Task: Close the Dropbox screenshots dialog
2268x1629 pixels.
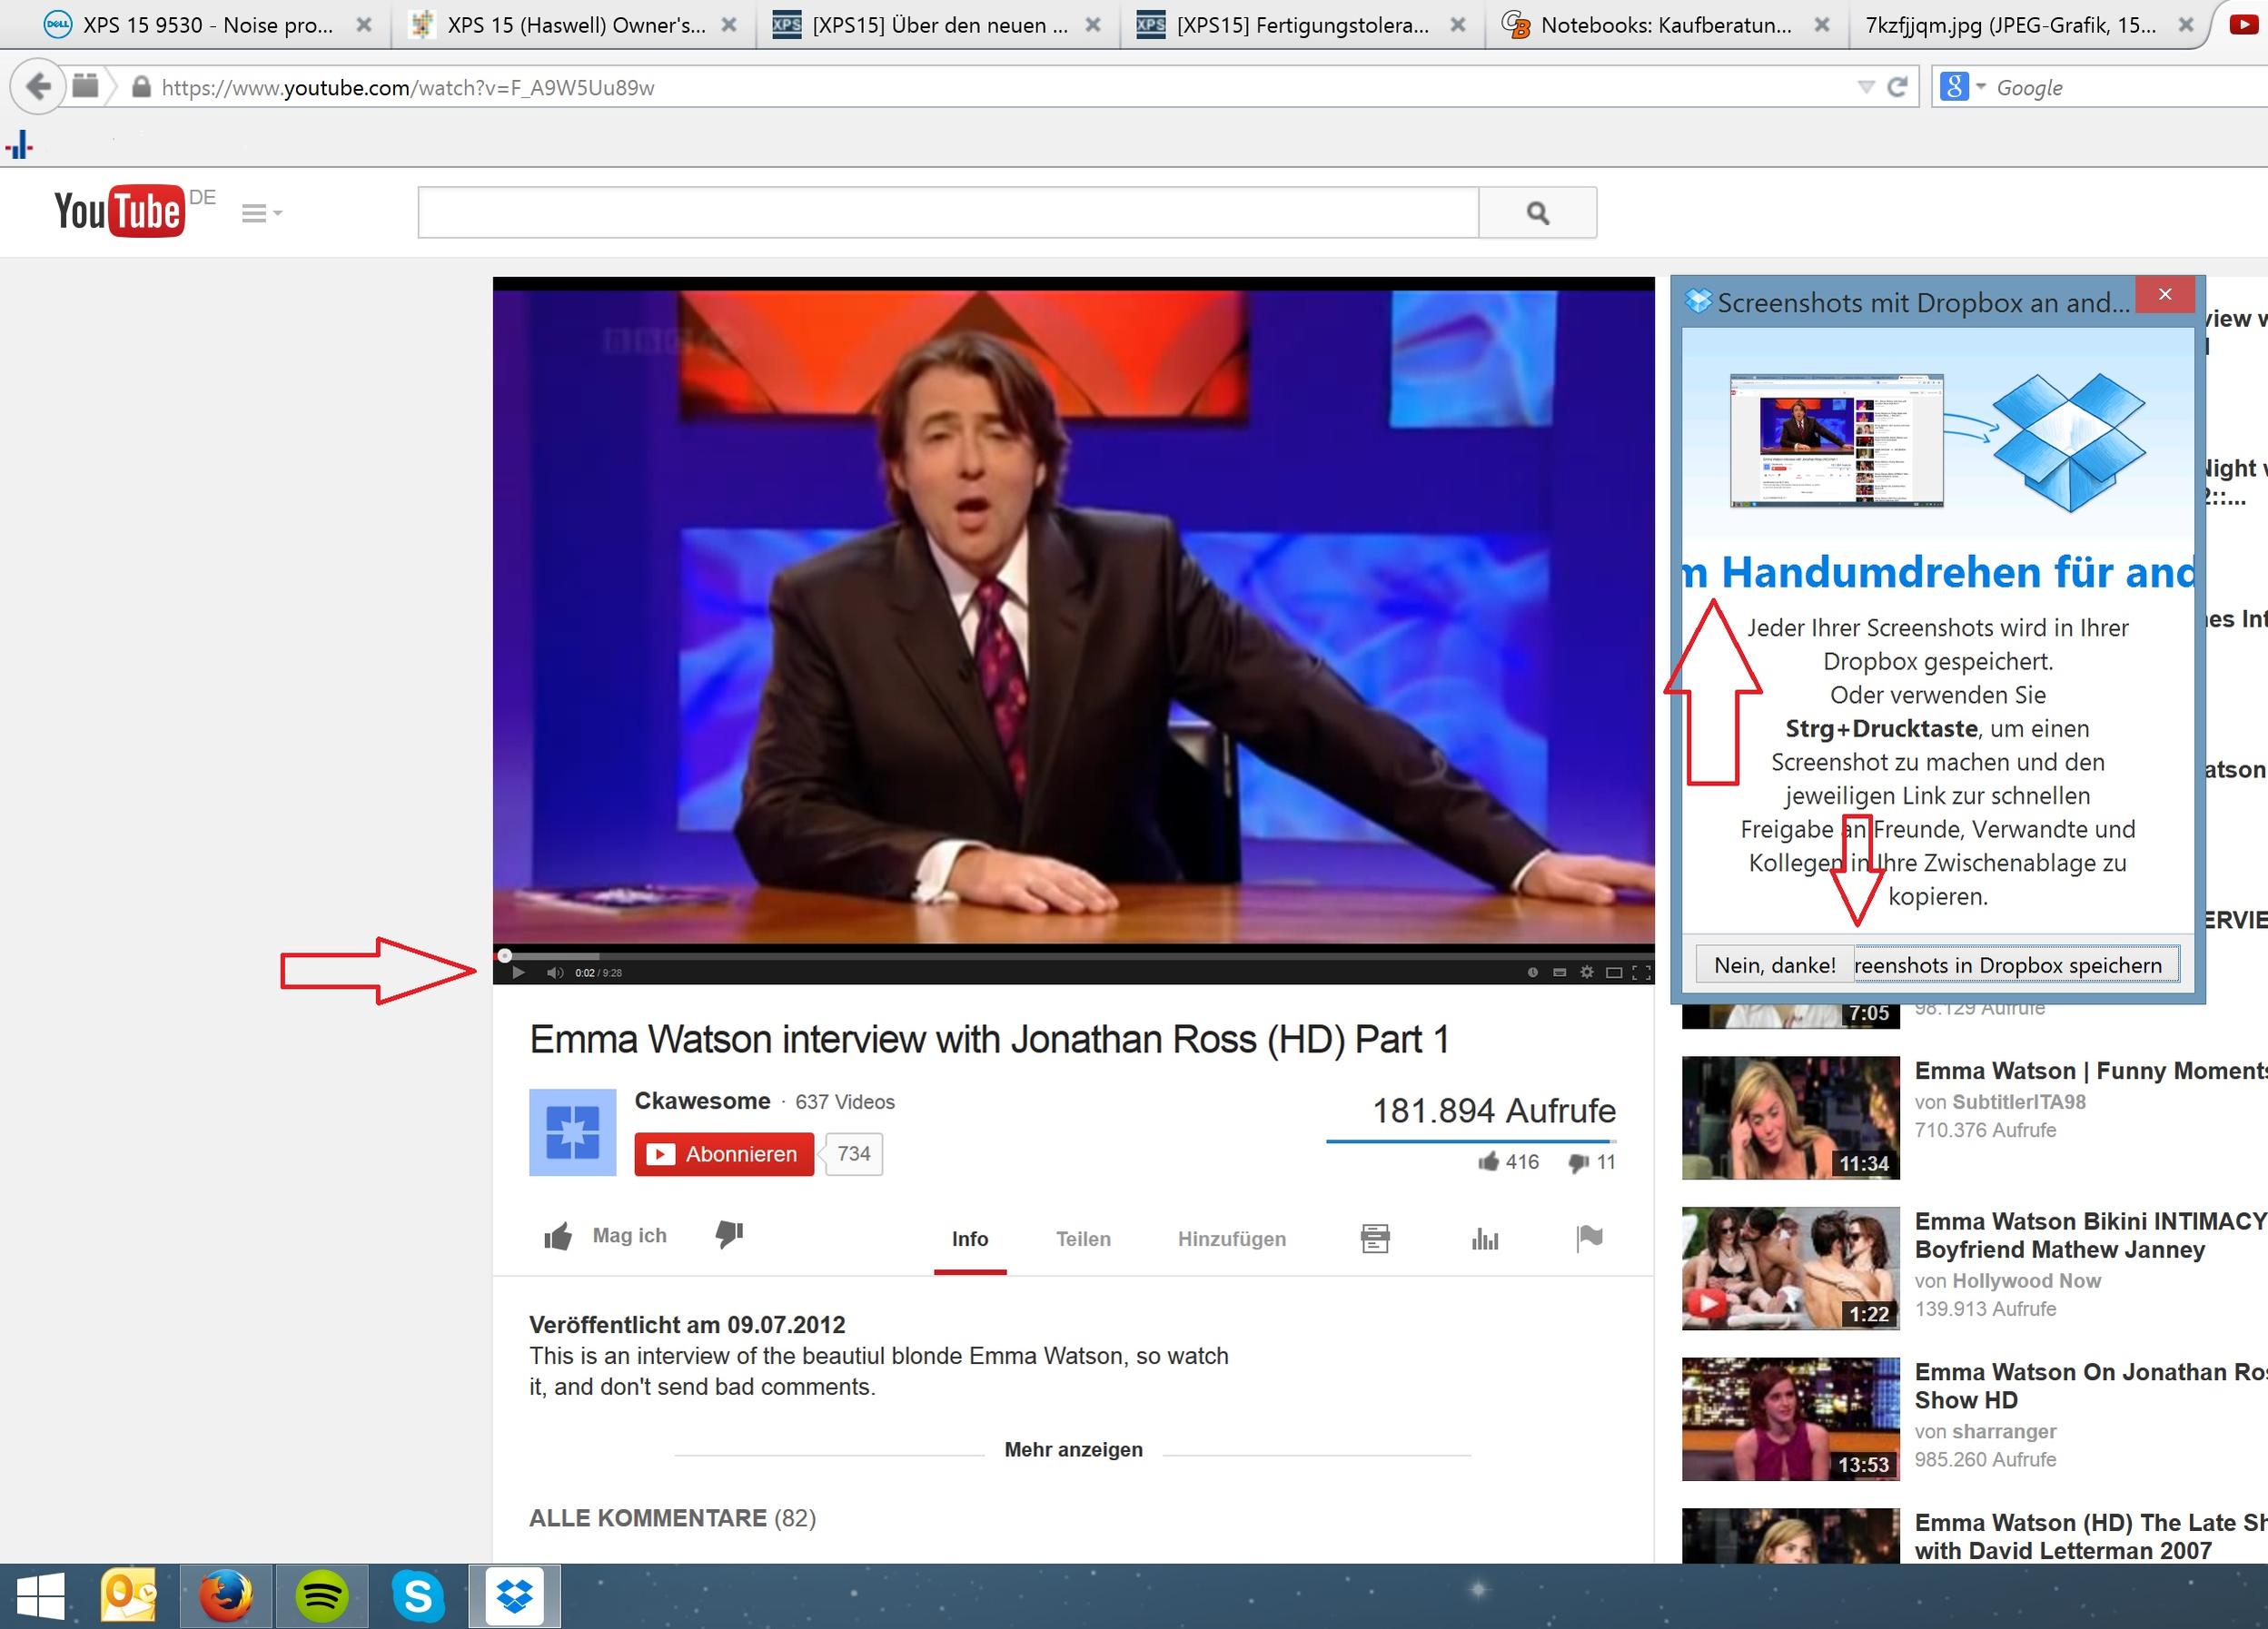Action: [x=2165, y=294]
